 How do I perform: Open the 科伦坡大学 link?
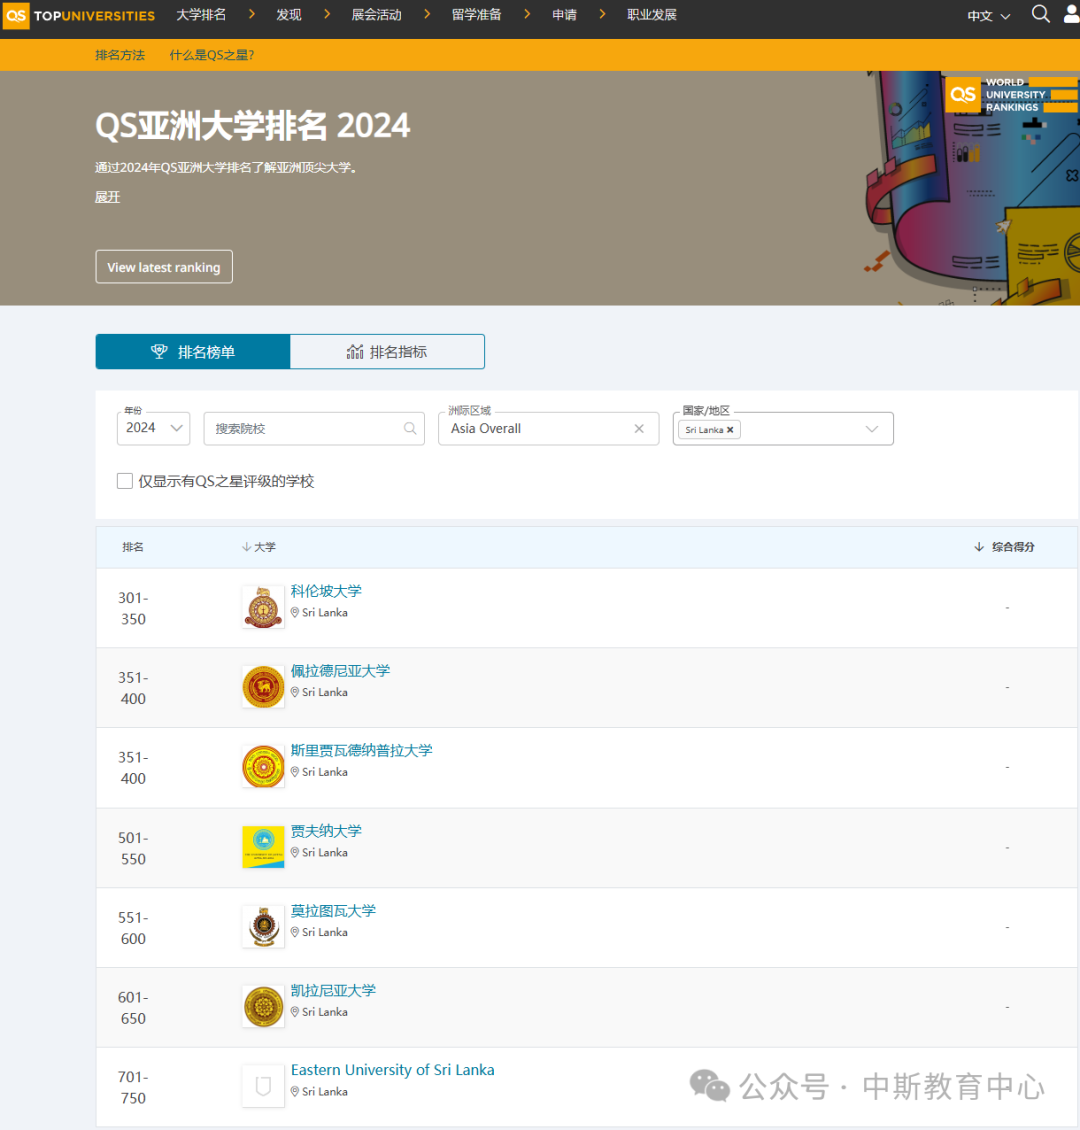coord(326,591)
